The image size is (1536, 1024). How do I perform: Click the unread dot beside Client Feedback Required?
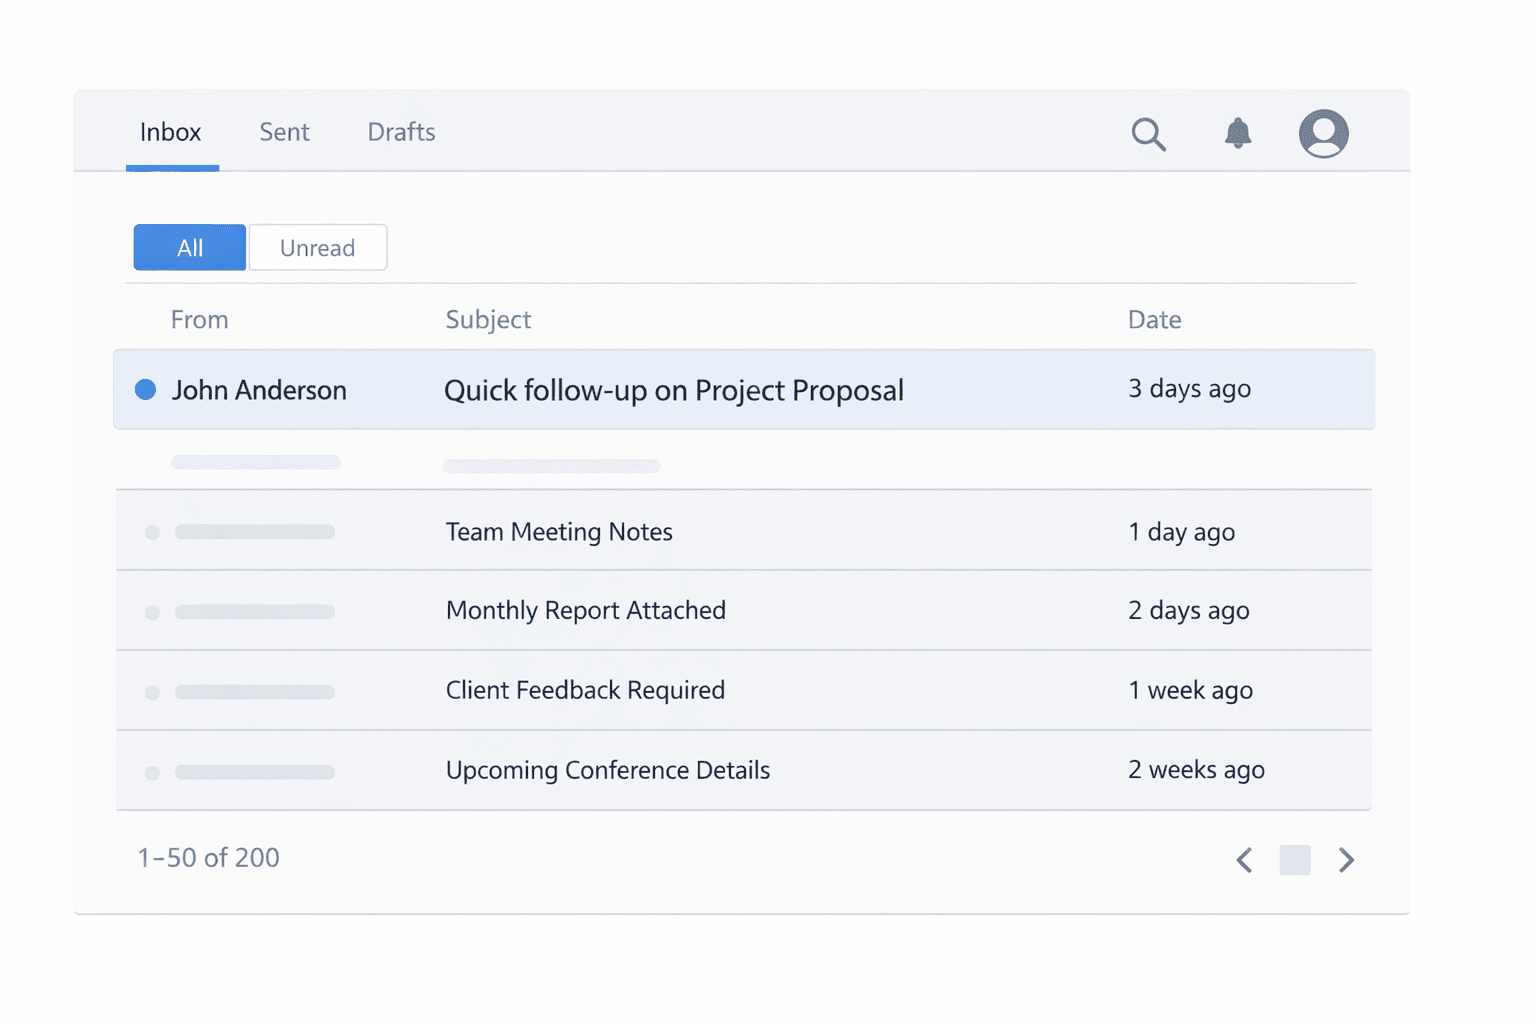(x=152, y=691)
